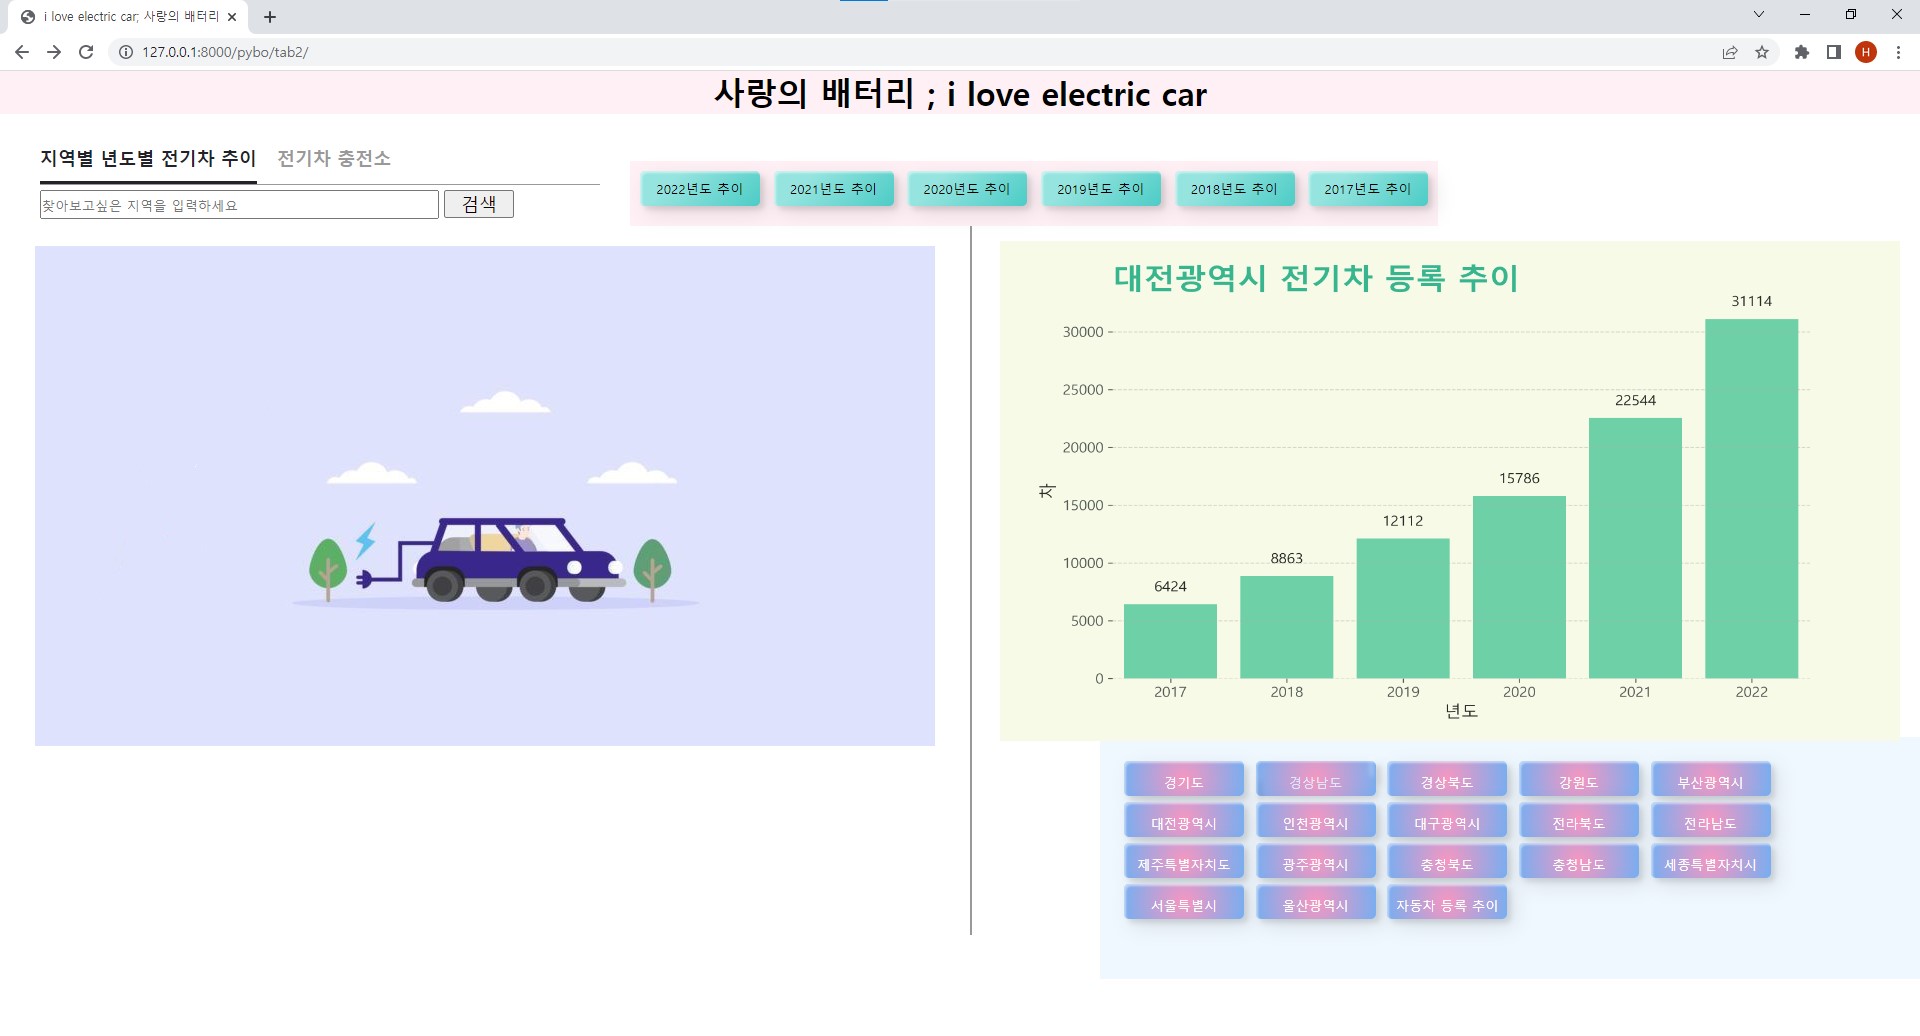Select the 대전광역시 region button
1920x1036 pixels.
(1184, 821)
